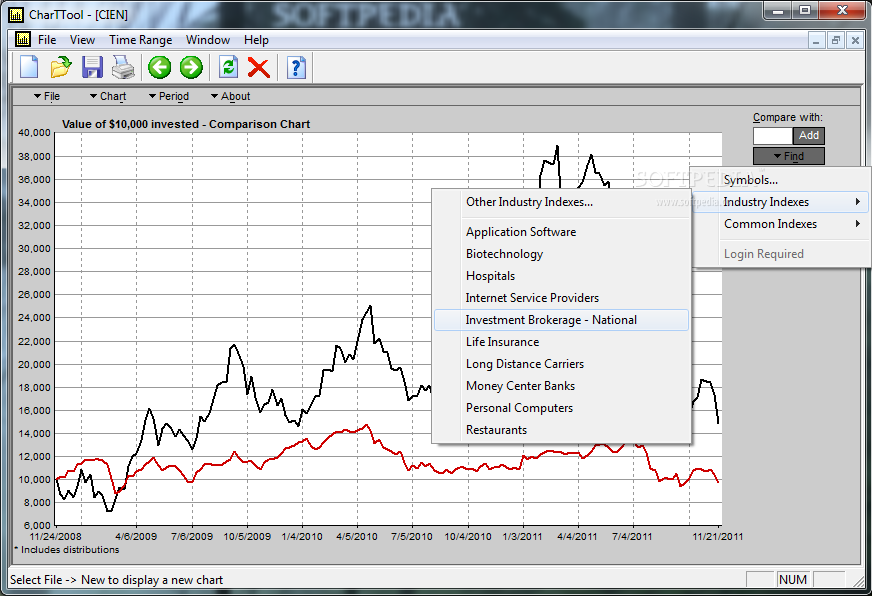Click the Compare with symbol input field
The width and height of the screenshot is (872, 596).
pyautogui.click(x=772, y=136)
